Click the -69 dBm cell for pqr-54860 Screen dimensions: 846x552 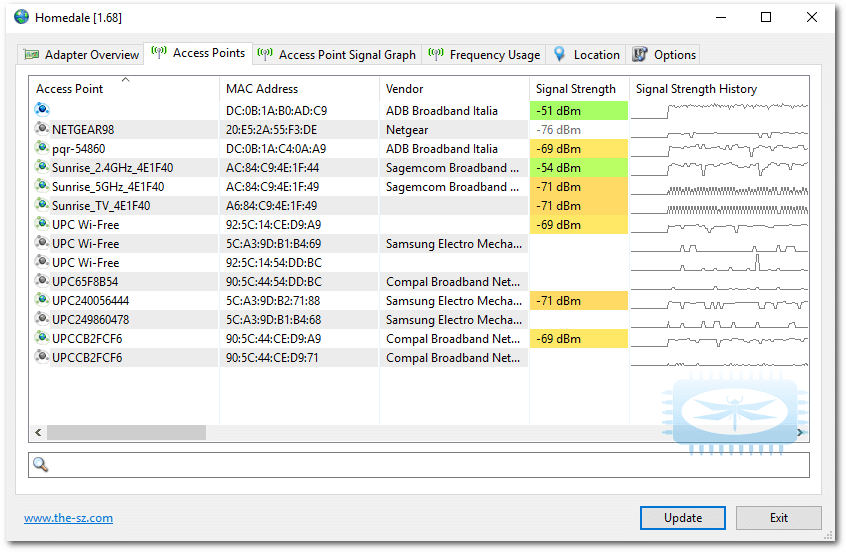point(579,149)
